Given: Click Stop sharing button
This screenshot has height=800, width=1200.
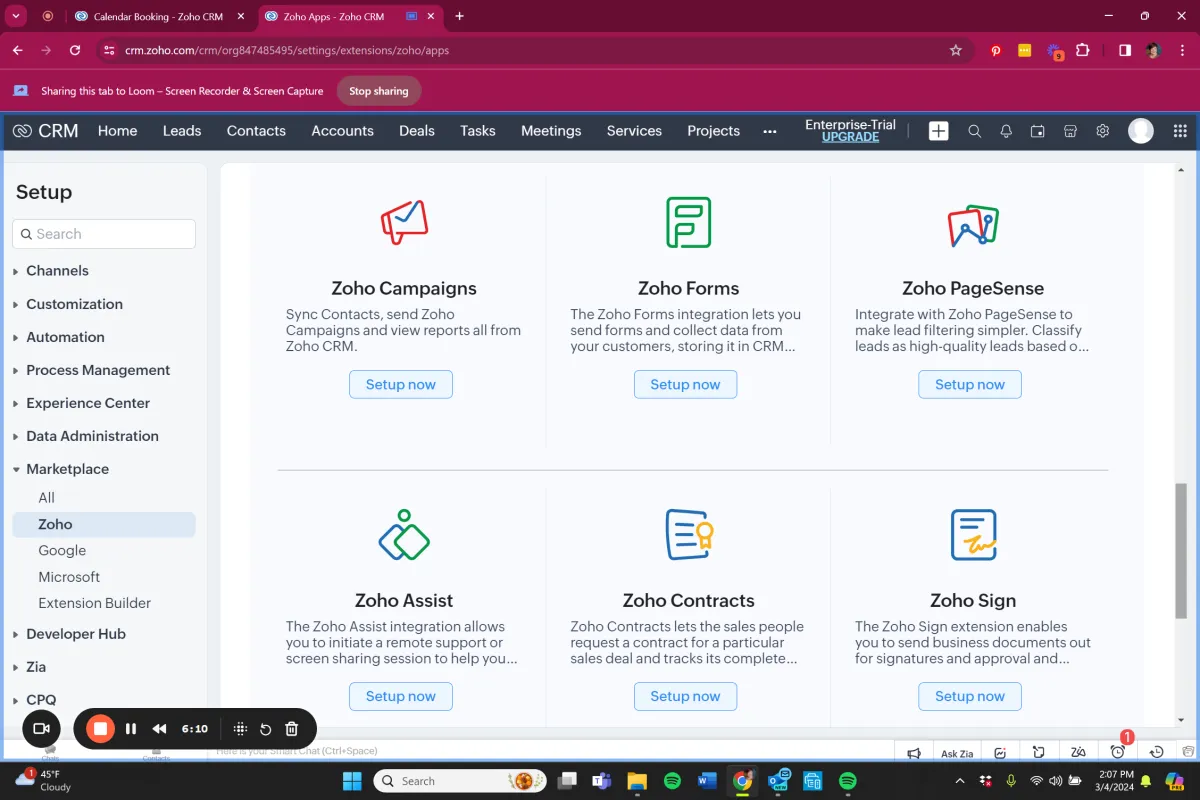Looking at the screenshot, I should pos(378,91).
